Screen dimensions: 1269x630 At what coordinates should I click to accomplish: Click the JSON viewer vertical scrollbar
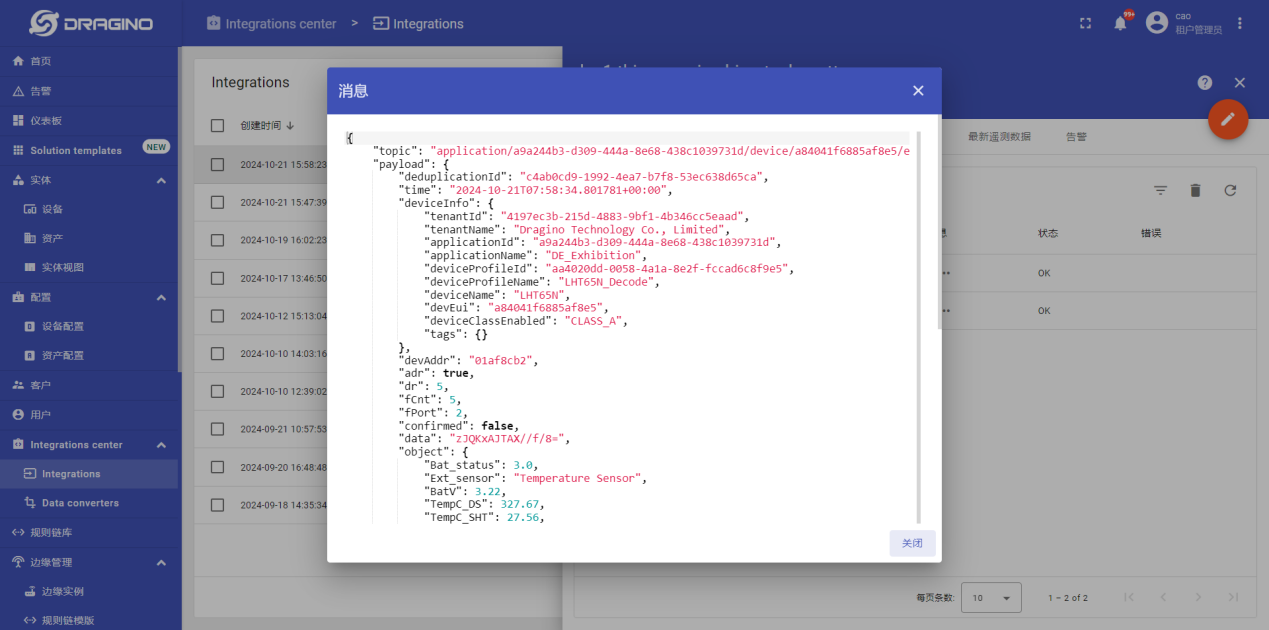click(x=939, y=230)
